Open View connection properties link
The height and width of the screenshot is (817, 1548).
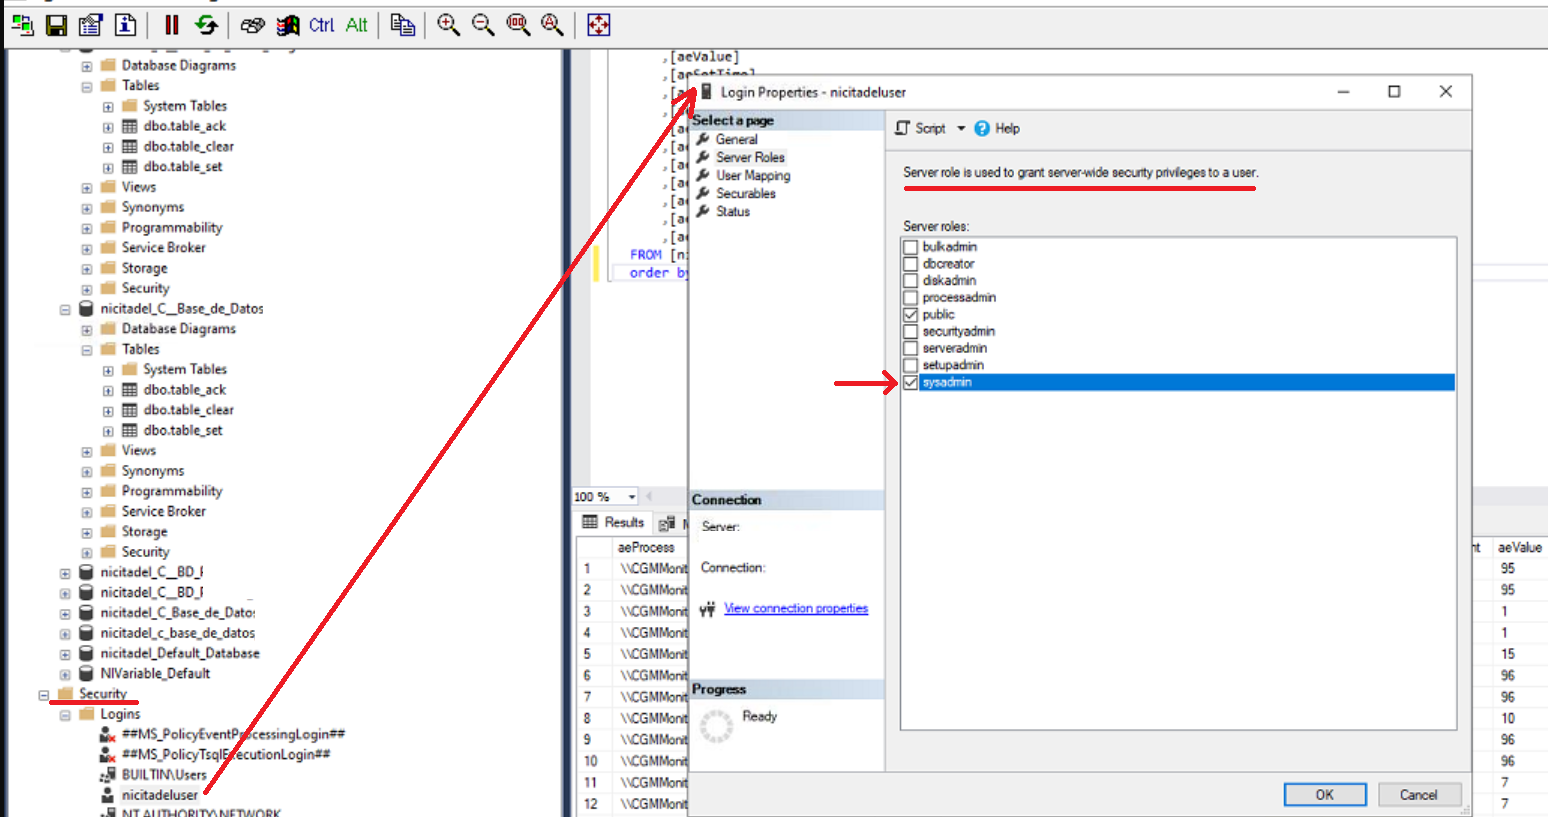[796, 609]
